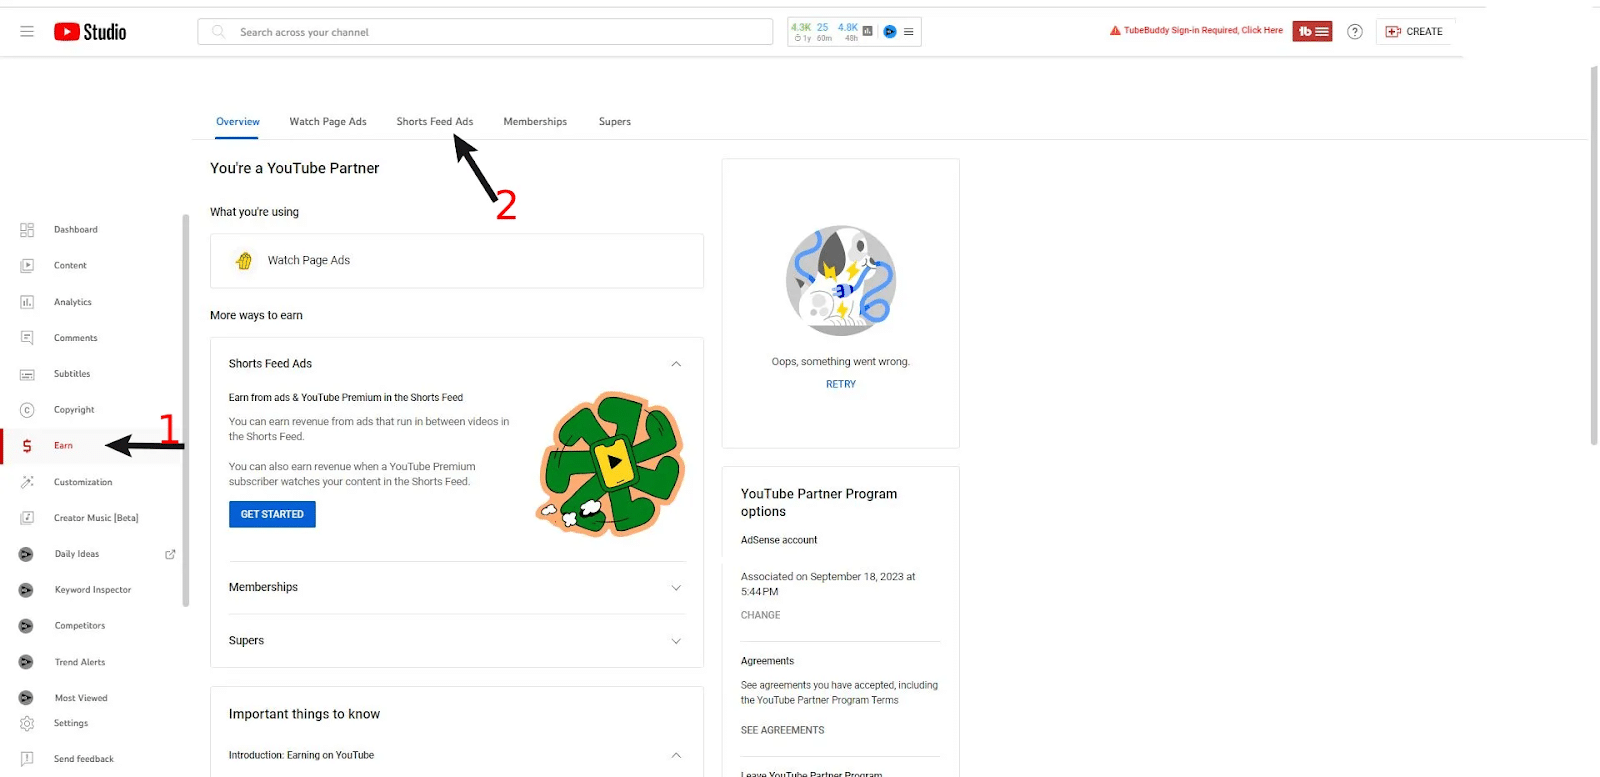Click the YouTube Studio logo
1600x777 pixels.
point(90,32)
